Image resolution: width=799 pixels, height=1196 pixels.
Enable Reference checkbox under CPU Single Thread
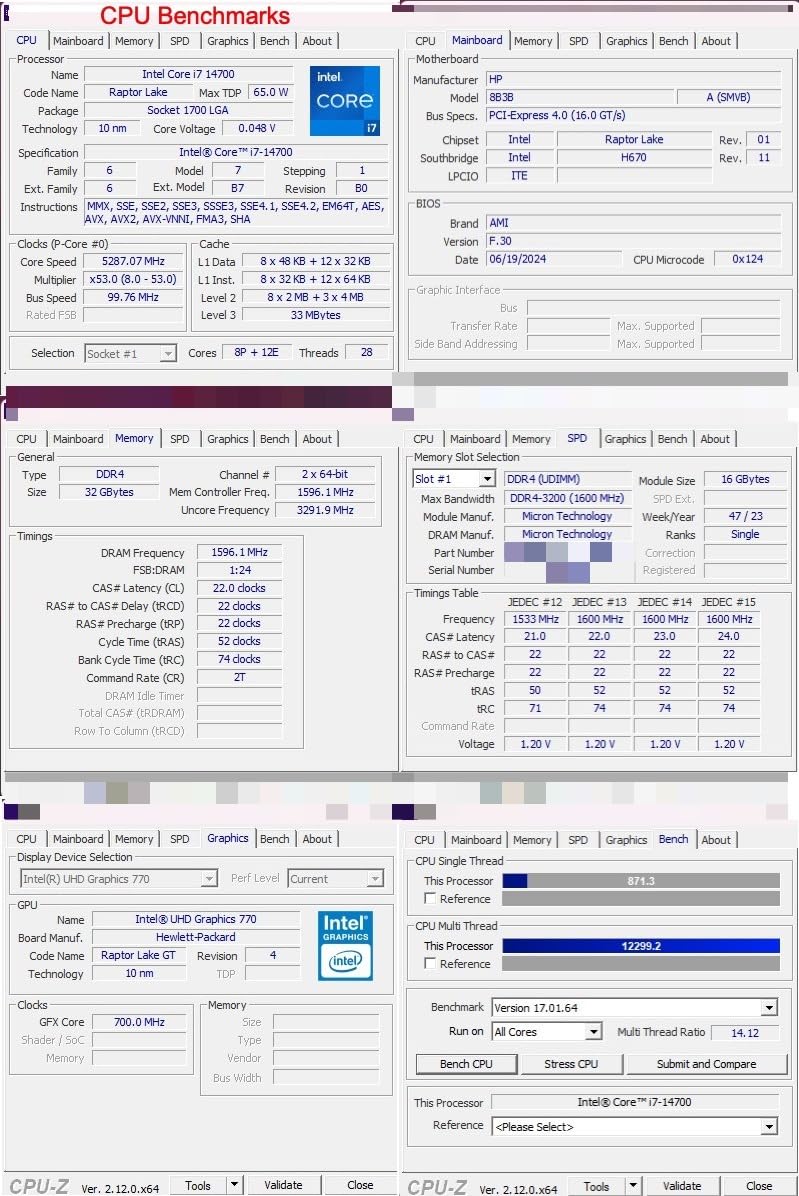[x=430, y=899]
